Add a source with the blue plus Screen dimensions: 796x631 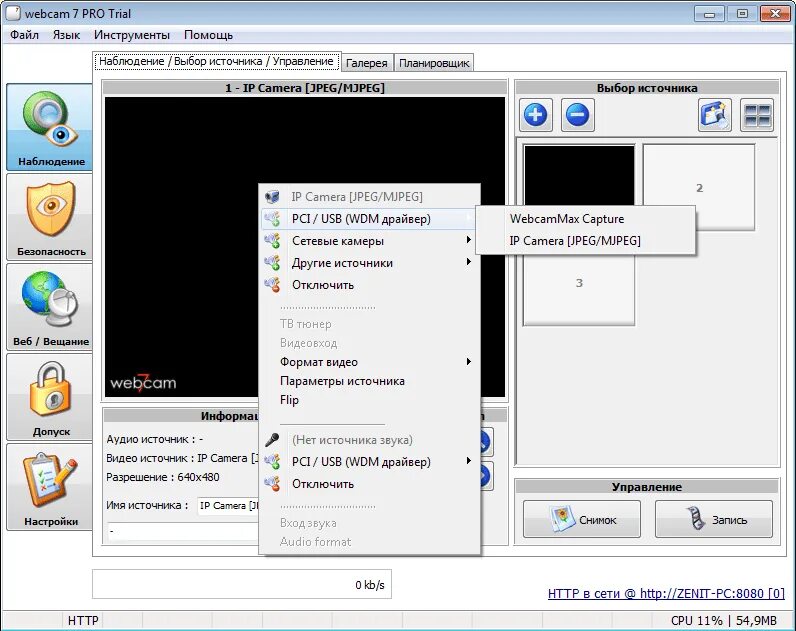coord(536,115)
